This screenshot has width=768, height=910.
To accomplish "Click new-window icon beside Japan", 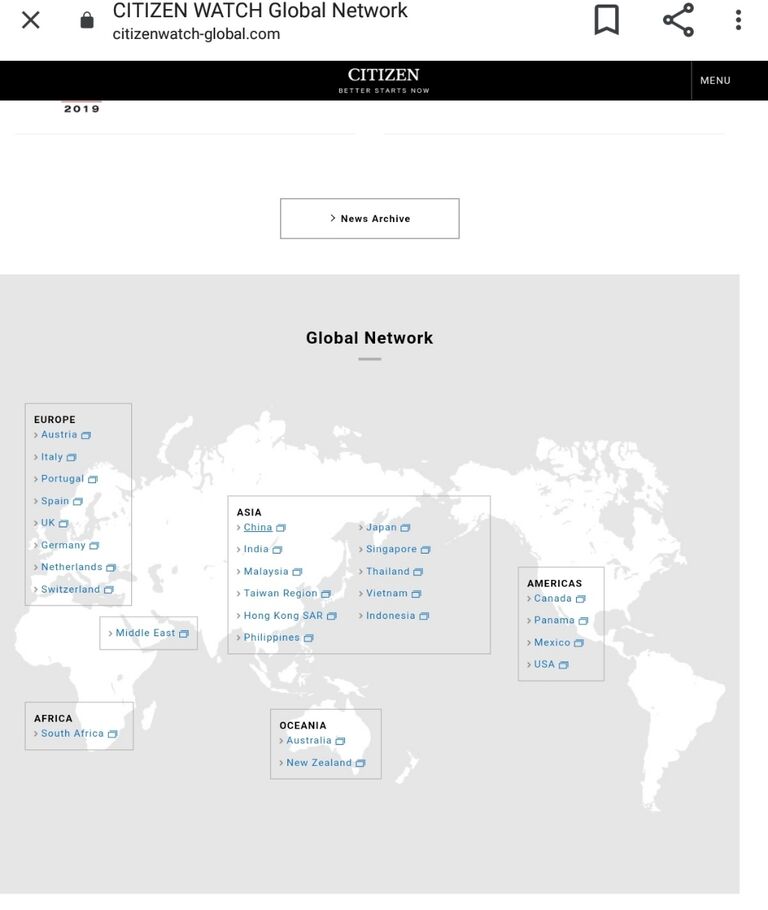I will pos(405,528).
